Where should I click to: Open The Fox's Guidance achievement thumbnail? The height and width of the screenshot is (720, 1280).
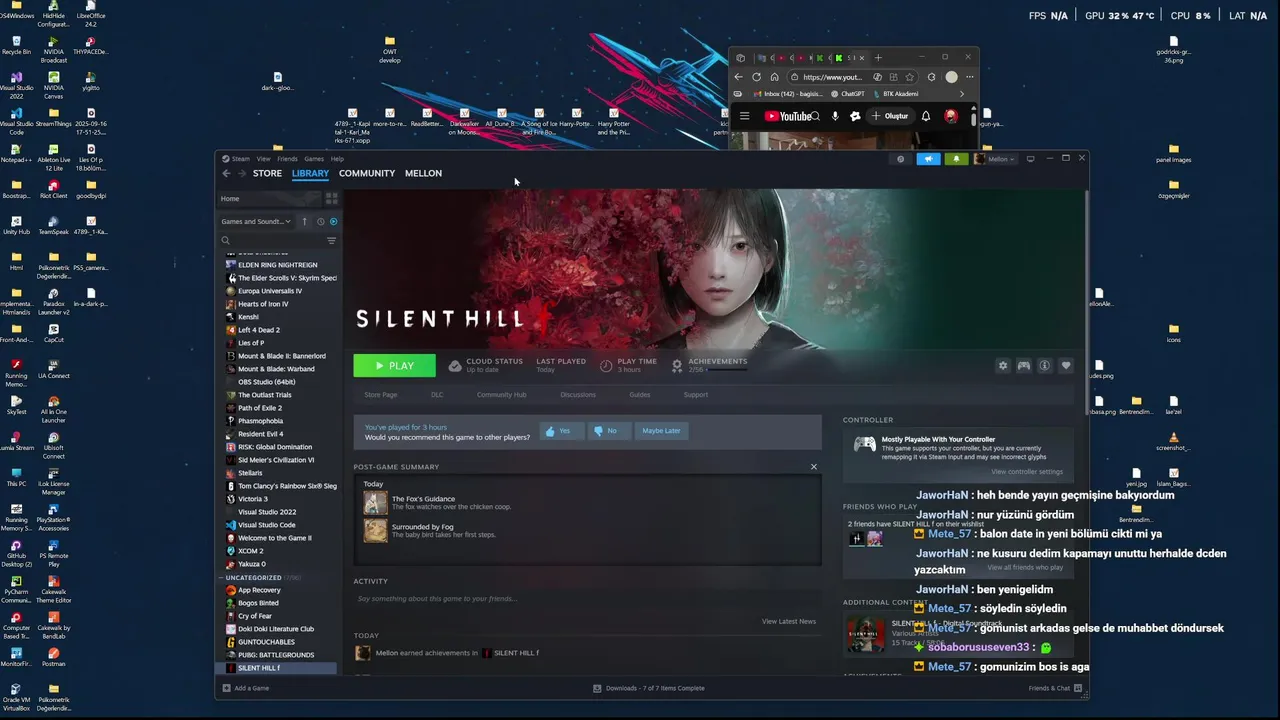(x=375, y=503)
